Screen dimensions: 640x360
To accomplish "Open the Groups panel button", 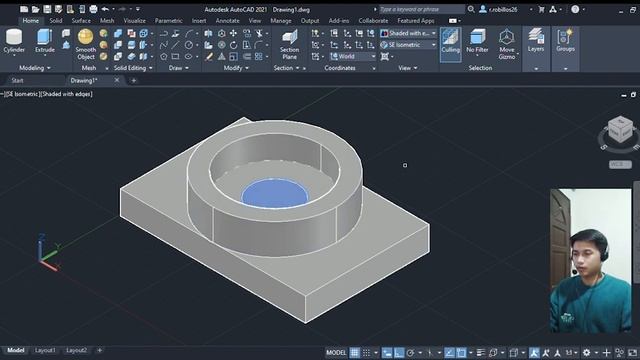I will (x=565, y=41).
